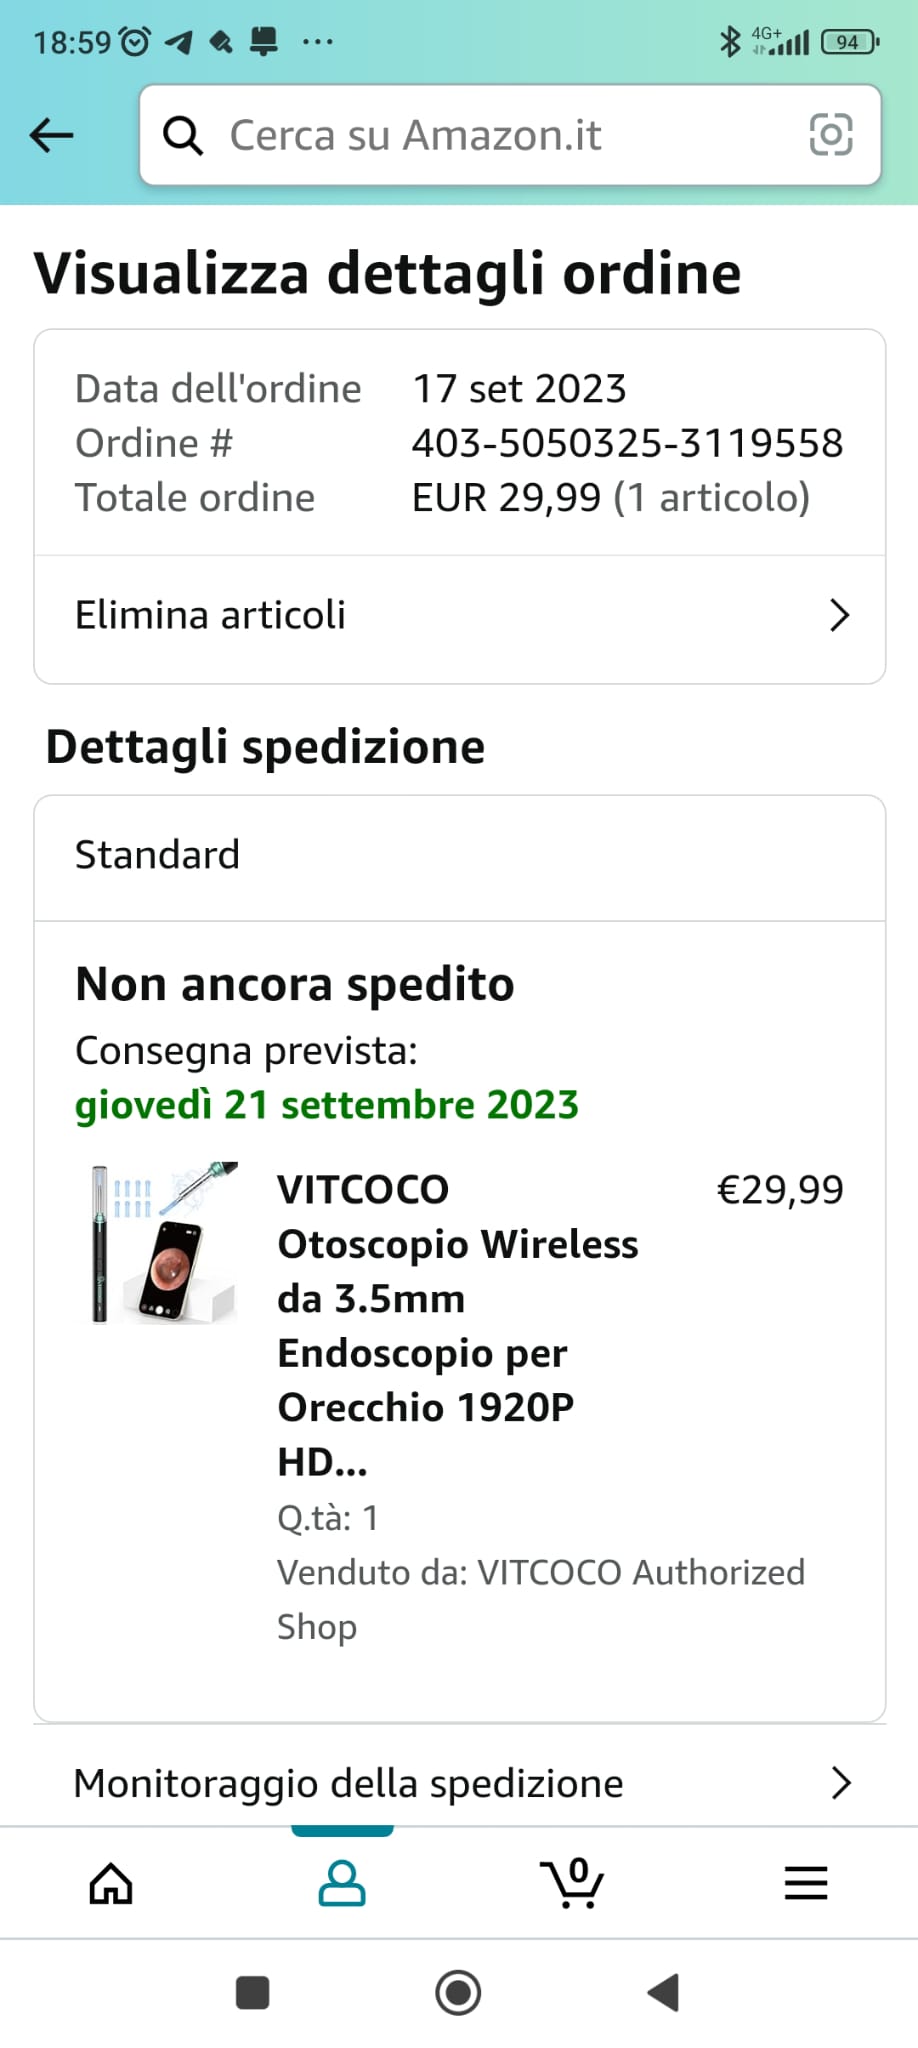
Task: Open the account profile tab icon
Action: (x=342, y=1884)
